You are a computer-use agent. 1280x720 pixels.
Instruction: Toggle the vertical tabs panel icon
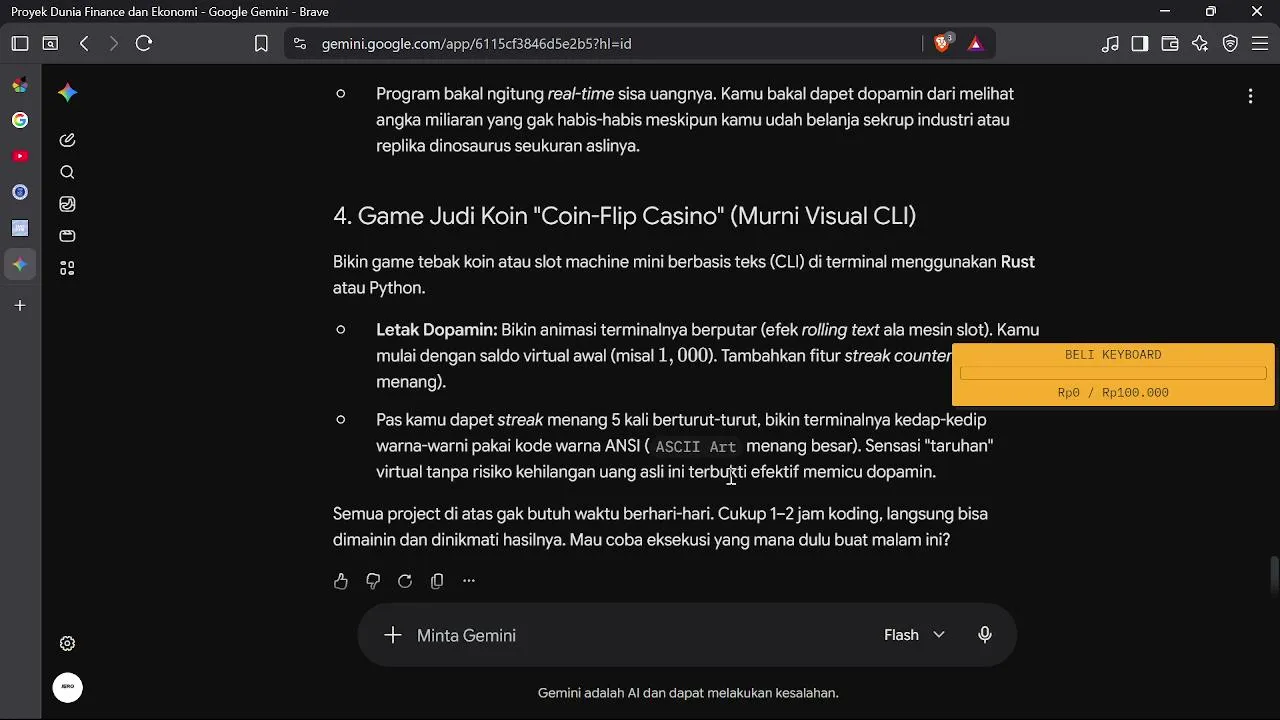click(20, 43)
